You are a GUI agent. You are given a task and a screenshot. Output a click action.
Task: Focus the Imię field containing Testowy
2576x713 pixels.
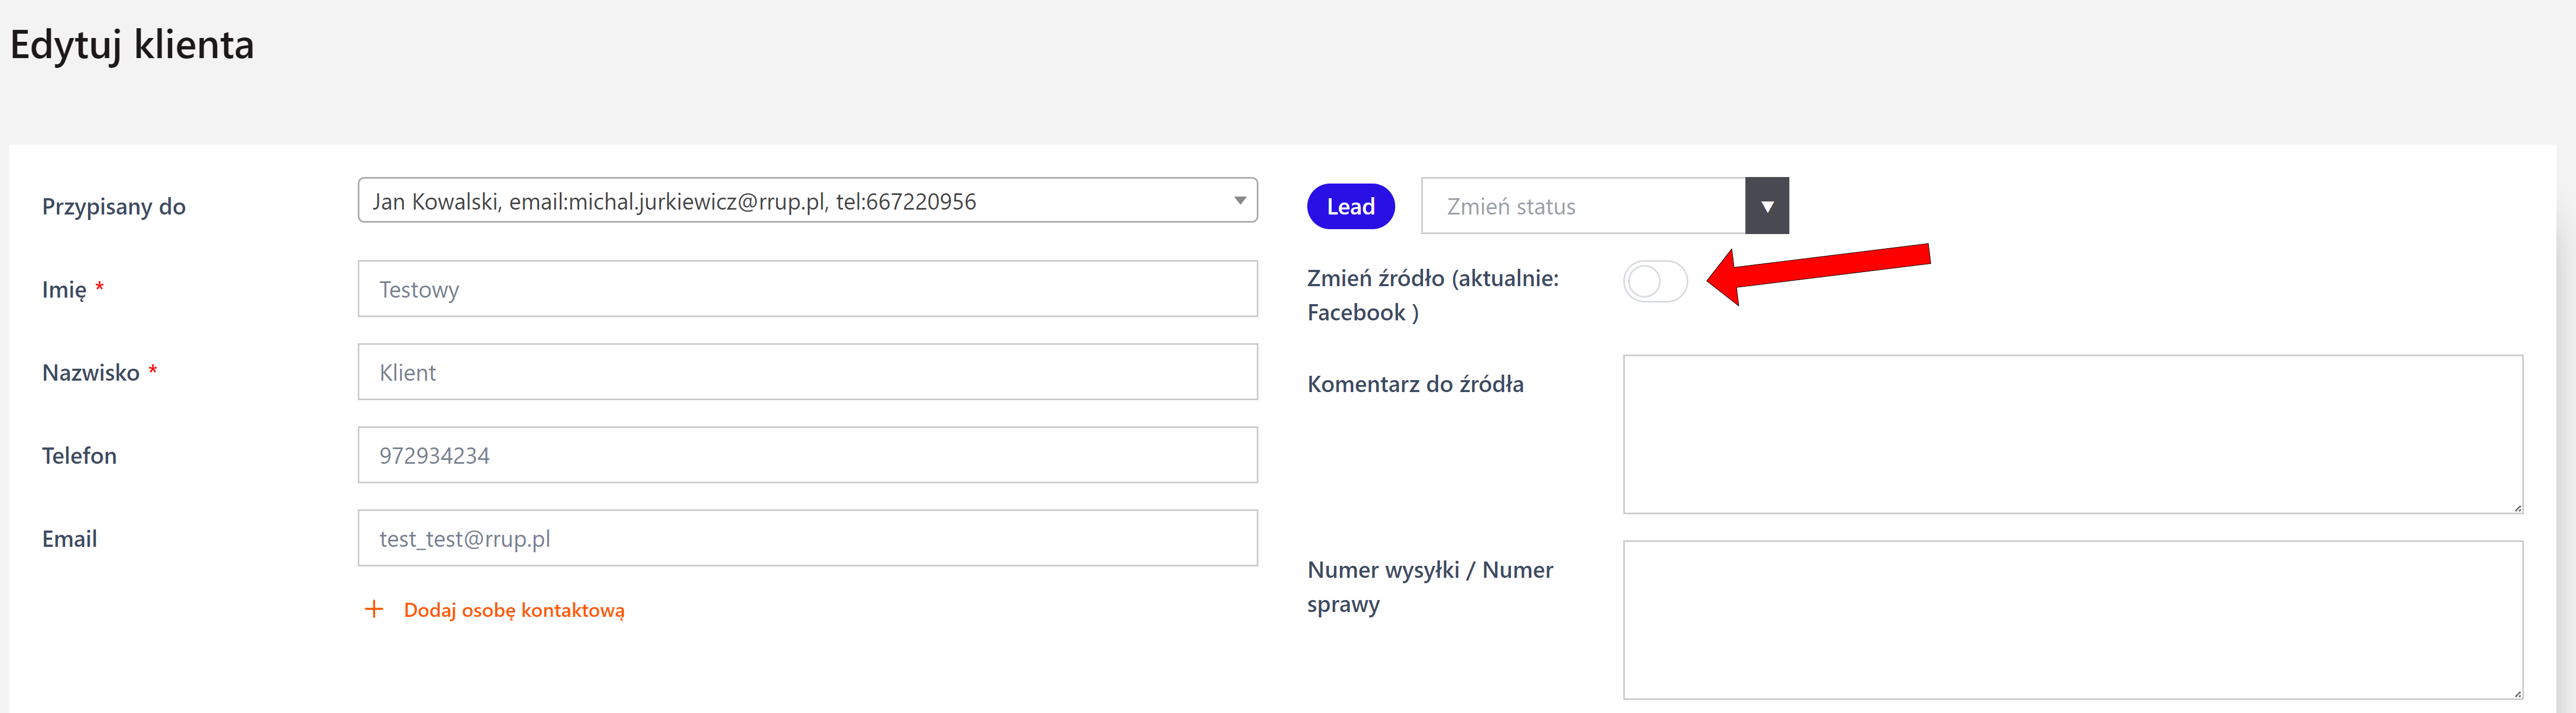pyautogui.click(x=807, y=289)
